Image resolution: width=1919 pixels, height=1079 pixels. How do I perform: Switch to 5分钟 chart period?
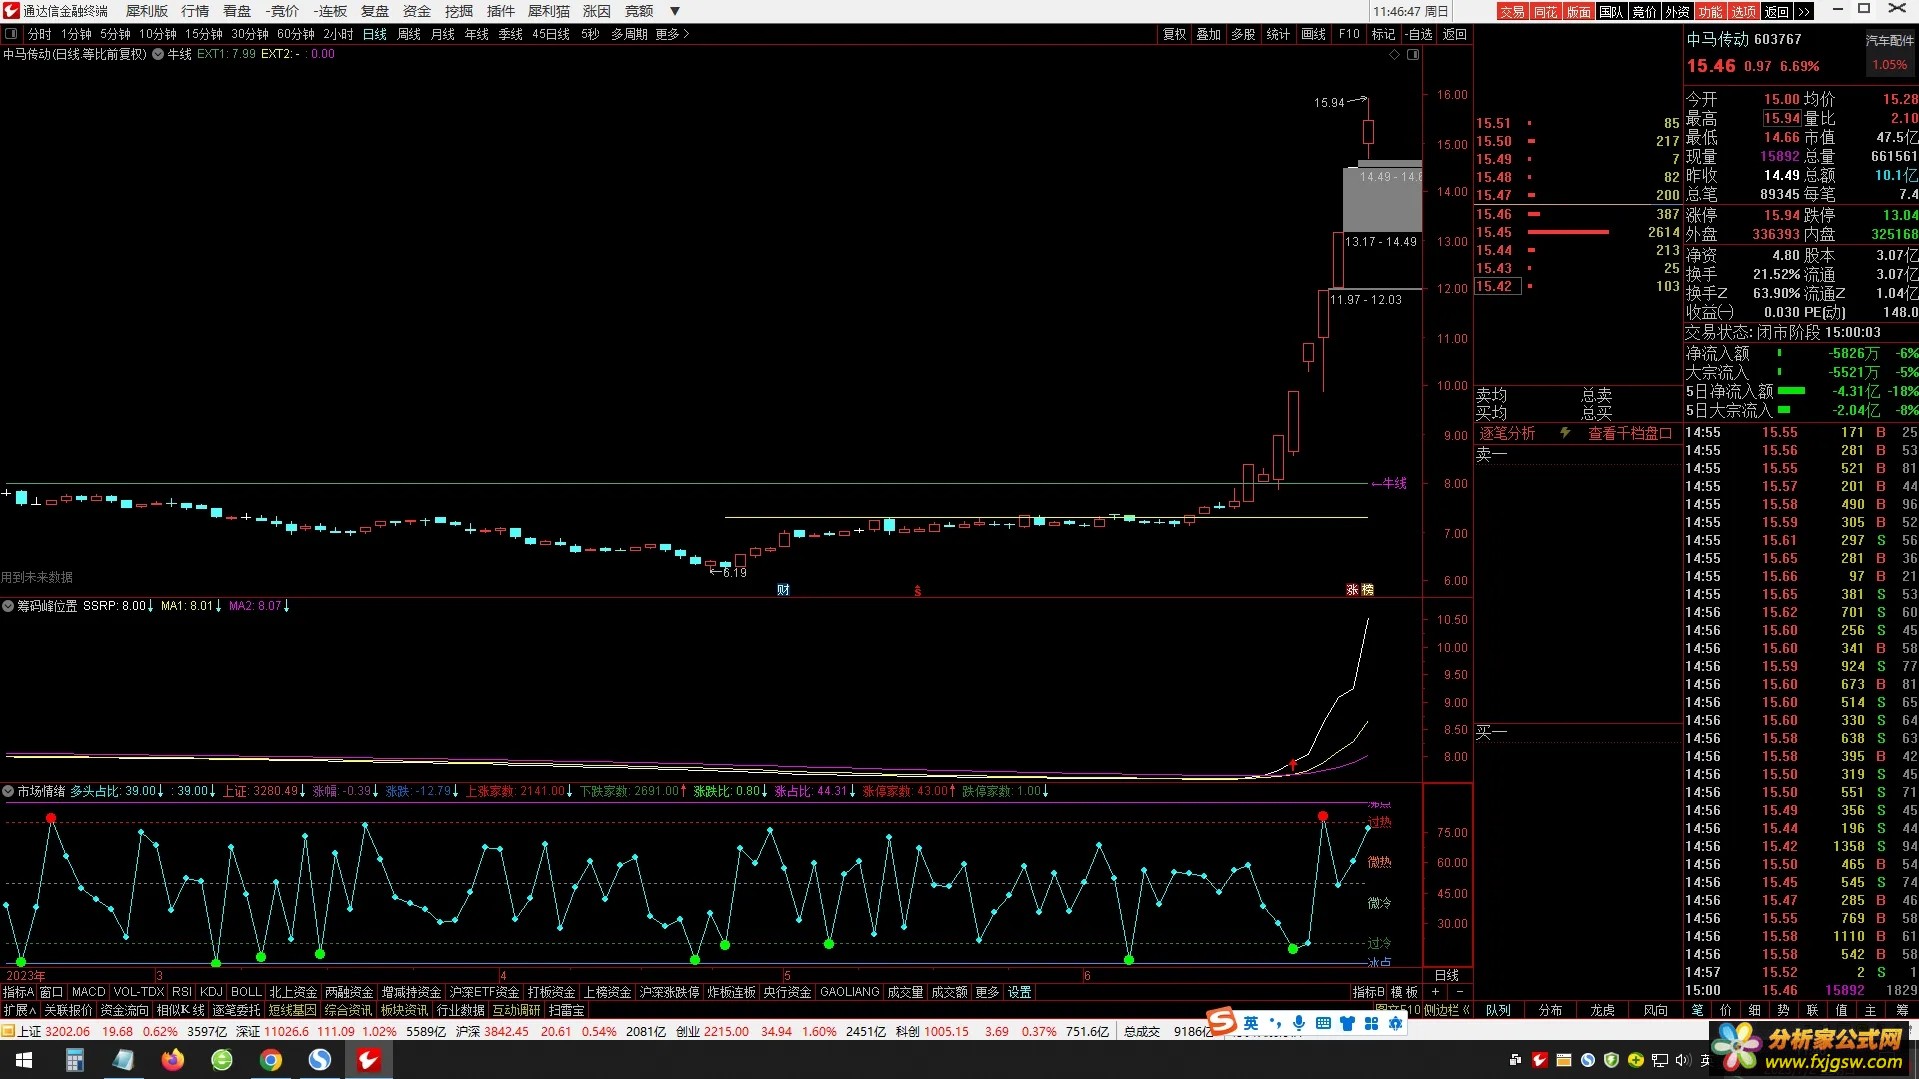(x=116, y=34)
